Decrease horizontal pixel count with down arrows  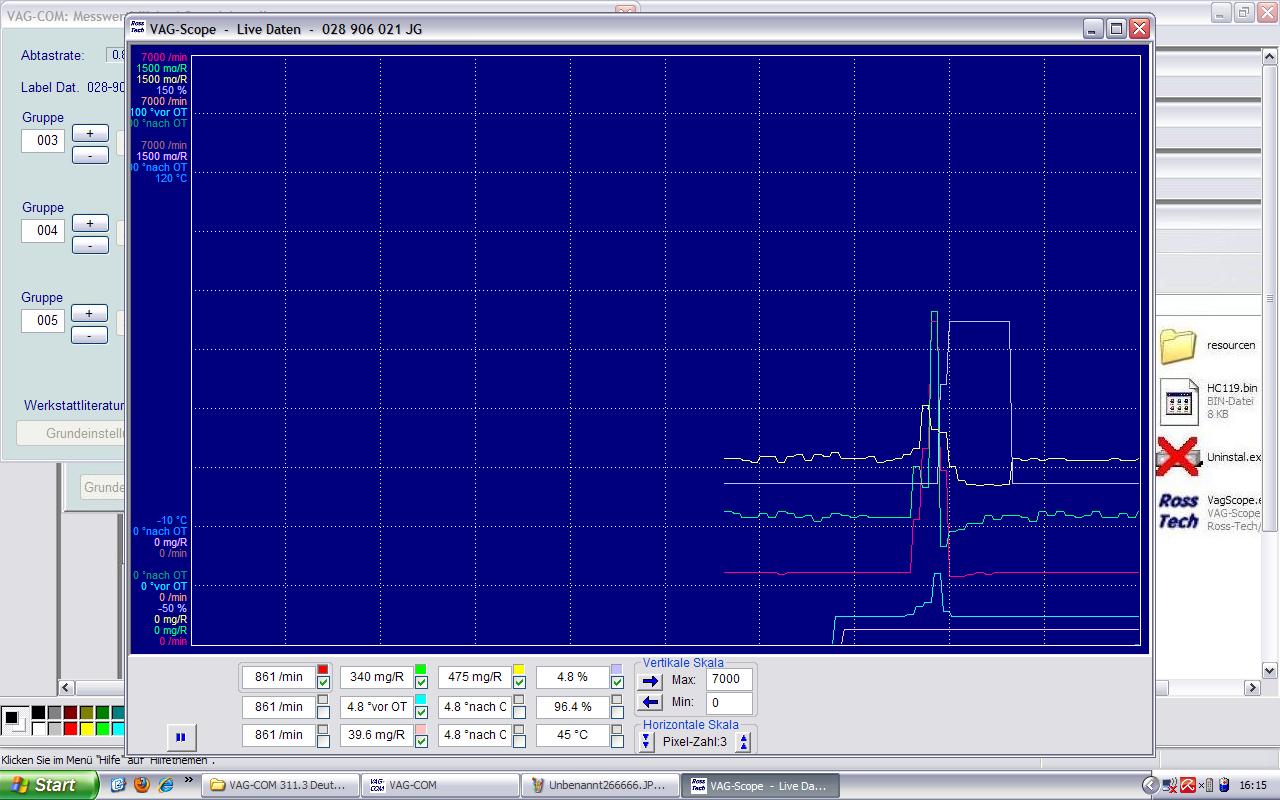tap(647, 742)
